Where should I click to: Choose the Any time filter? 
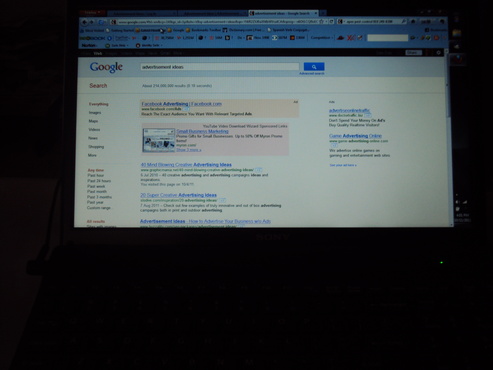(x=96, y=170)
